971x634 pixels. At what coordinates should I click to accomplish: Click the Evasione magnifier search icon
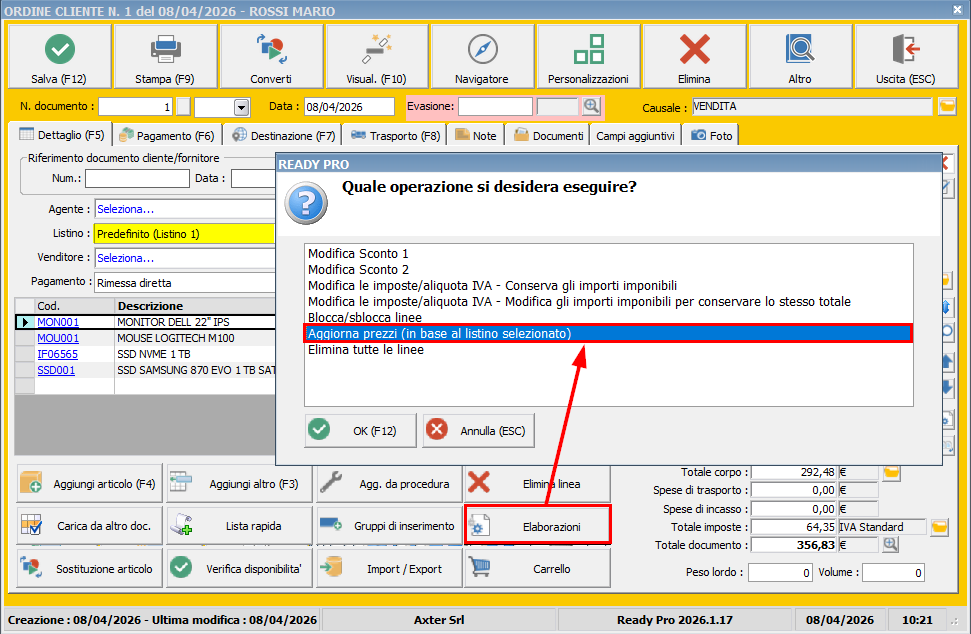click(591, 106)
